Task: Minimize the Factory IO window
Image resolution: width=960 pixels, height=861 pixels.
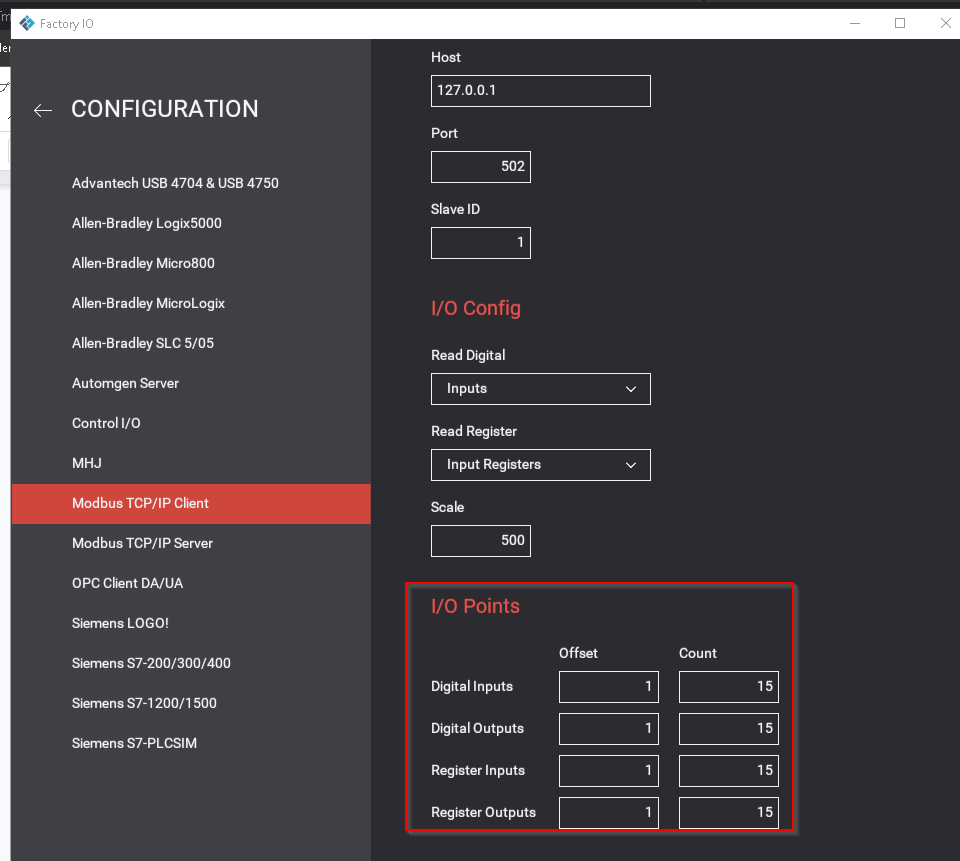Action: coord(855,23)
